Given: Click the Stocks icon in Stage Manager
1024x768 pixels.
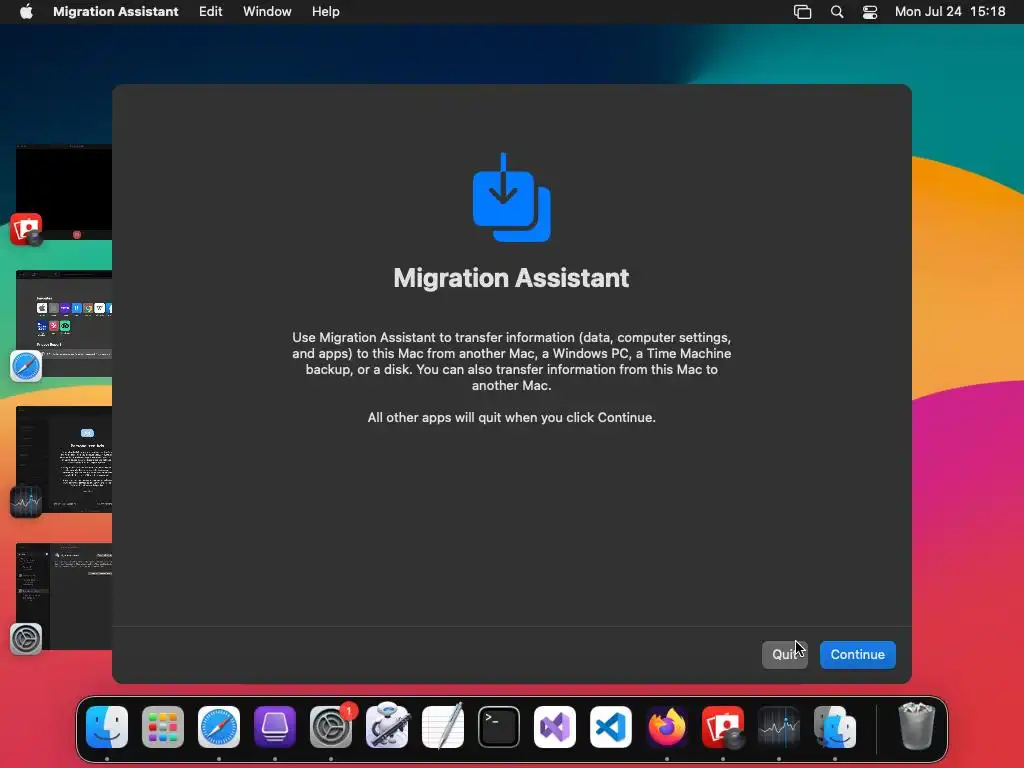Looking at the screenshot, I should tap(26, 502).
